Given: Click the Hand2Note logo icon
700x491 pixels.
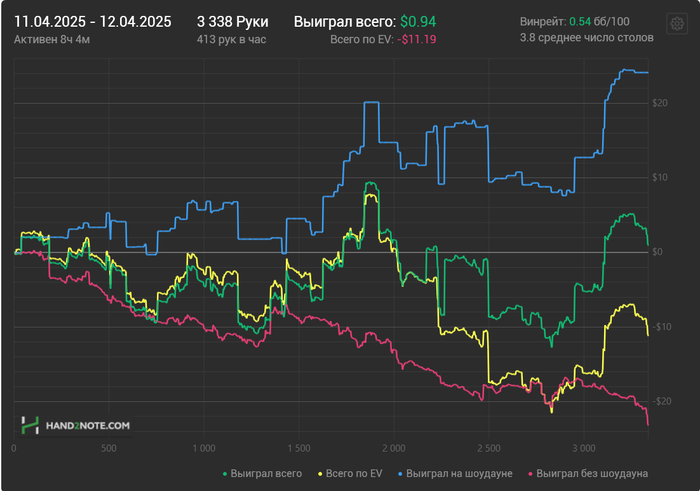Looking at the screenshot, I should tap(31, 425).
